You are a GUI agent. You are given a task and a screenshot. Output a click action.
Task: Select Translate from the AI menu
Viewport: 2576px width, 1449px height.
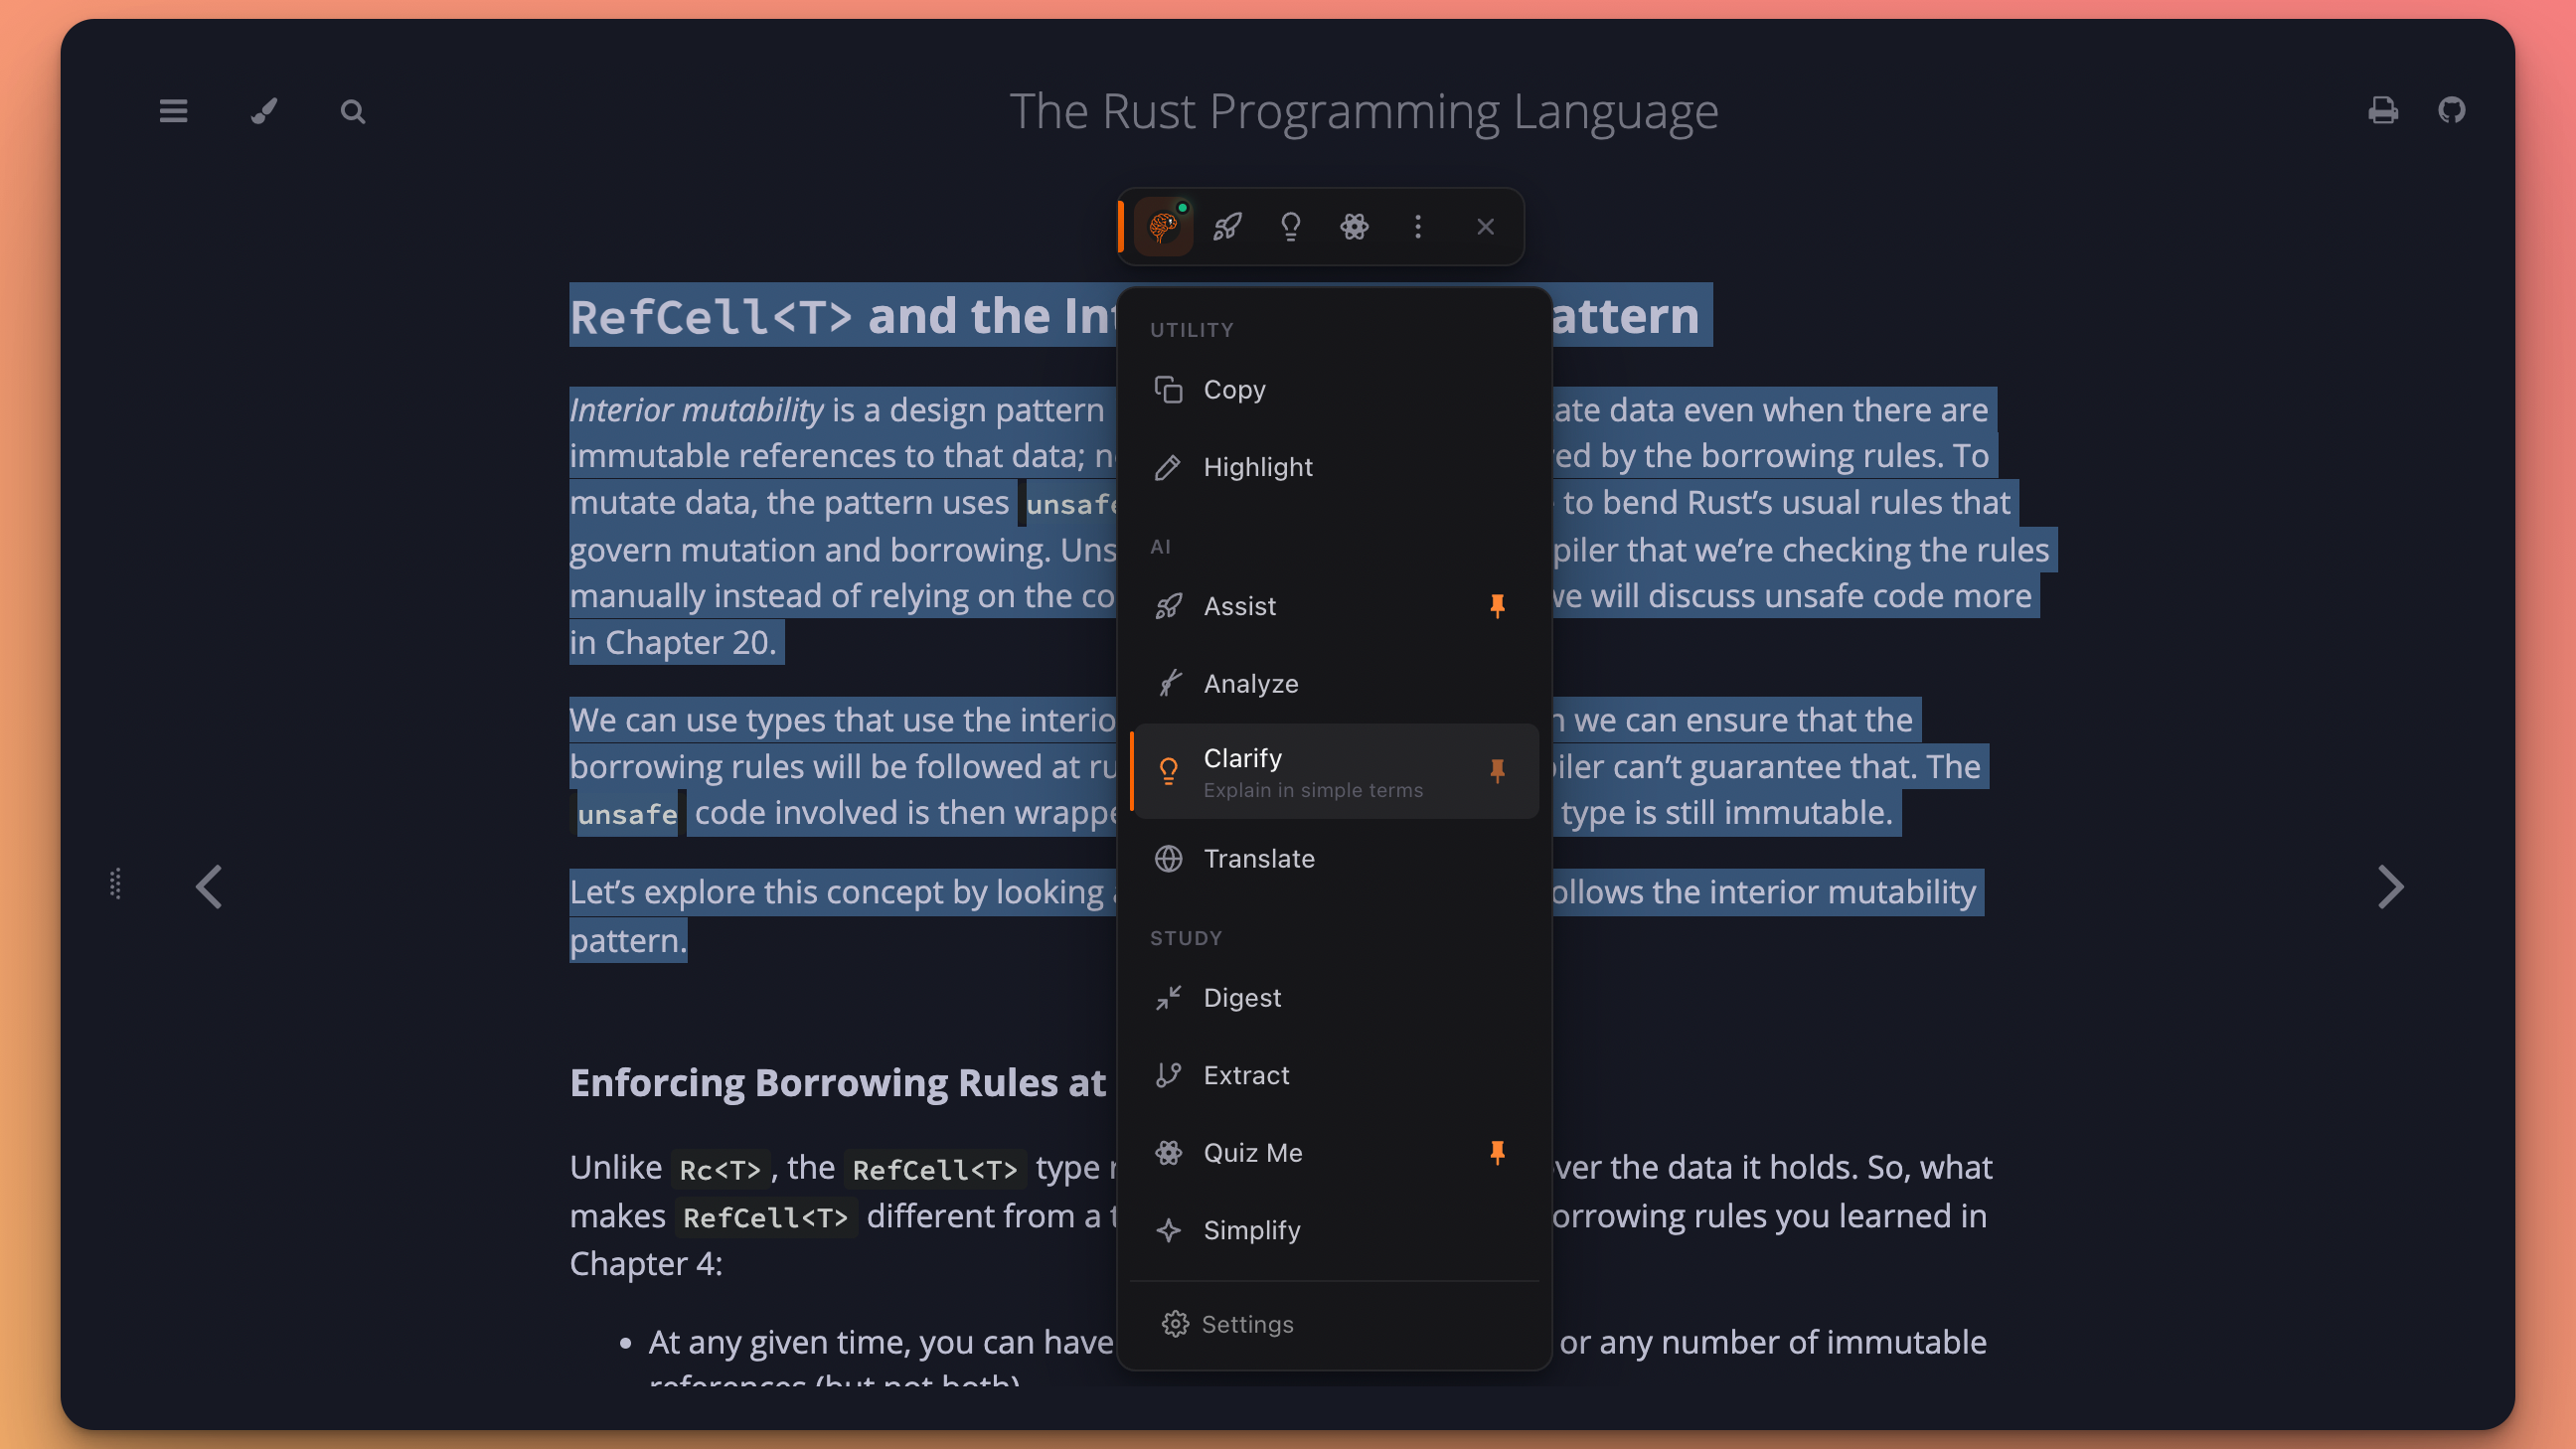click(1259, 859)
